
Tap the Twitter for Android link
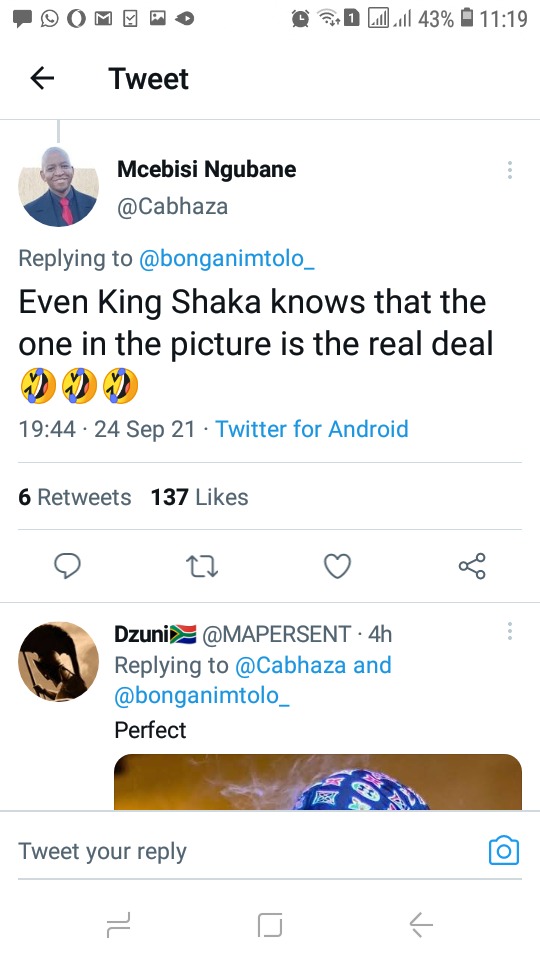pos(312,429)
